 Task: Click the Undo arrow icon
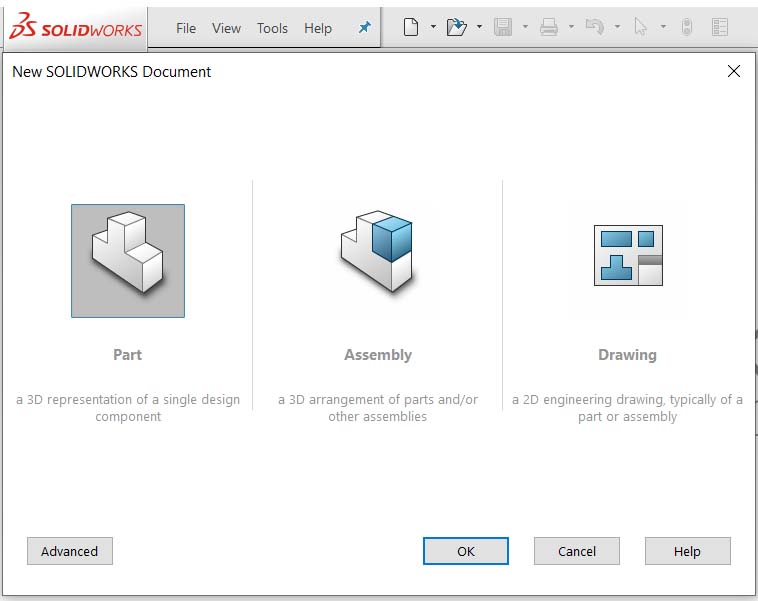594,28
